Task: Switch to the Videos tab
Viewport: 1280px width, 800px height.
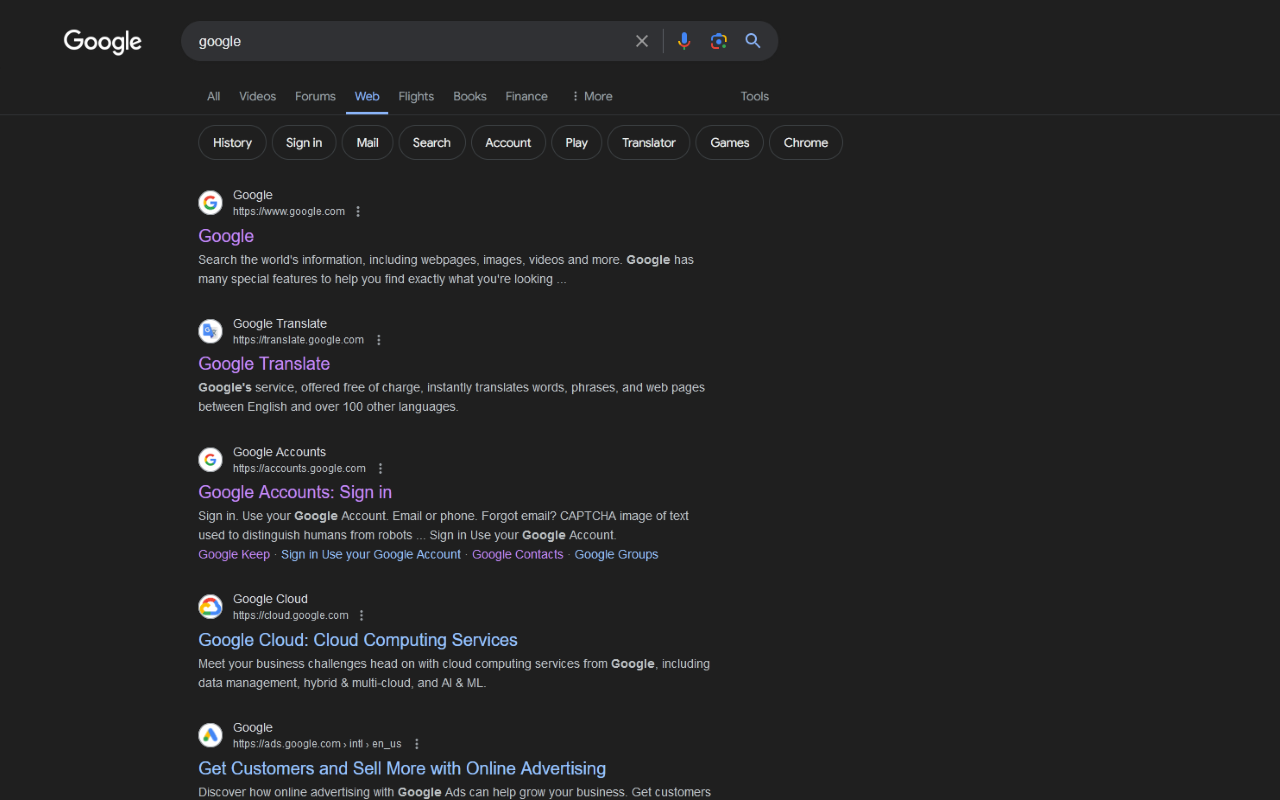Action: (257, 96)
